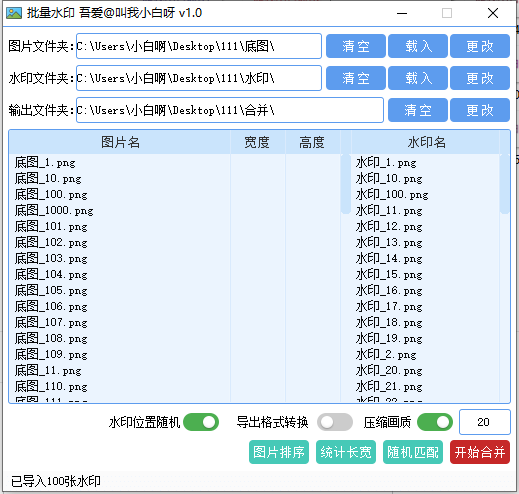Clear the 图片文件夹 path with 清空
The image size is (519, 494).
pyautogui.click(x=356, y=46)
